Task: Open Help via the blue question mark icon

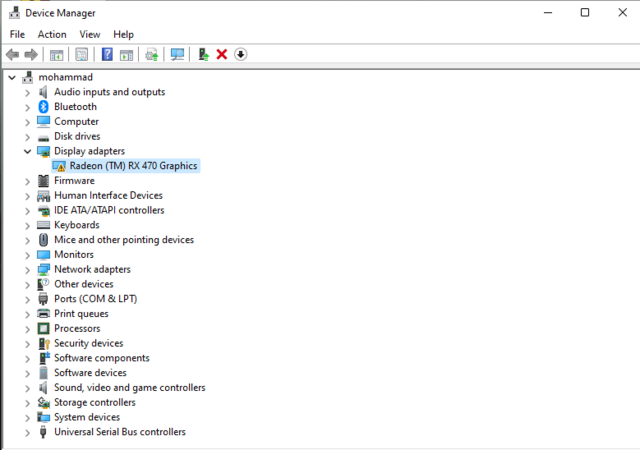Action: 107,54
